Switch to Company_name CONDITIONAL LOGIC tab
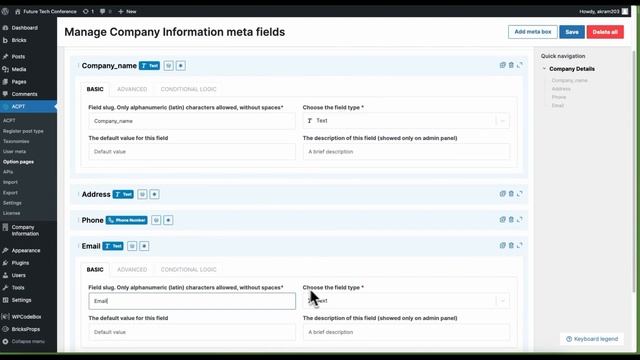The width and height of the screenshot is (640, 360). click(x=188, y=89)
